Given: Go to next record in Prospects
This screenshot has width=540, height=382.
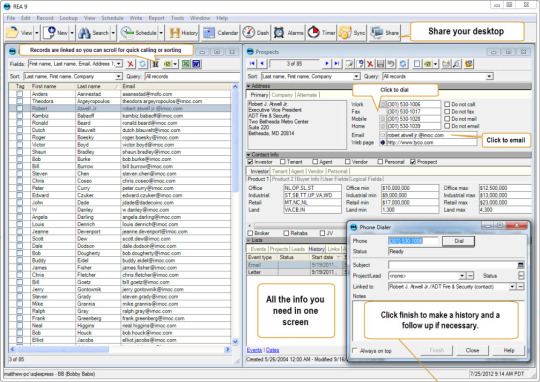Looking at the screenshot, I should pyautogui.click(x=326, y=63).
